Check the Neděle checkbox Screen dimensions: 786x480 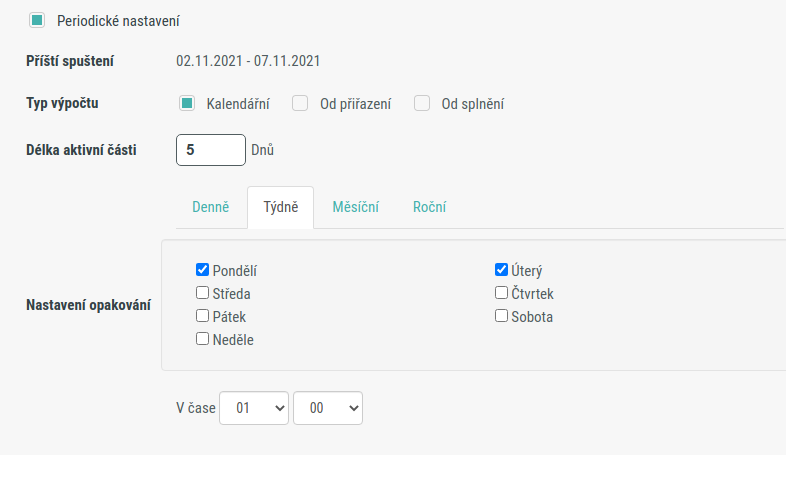(202, 339)
